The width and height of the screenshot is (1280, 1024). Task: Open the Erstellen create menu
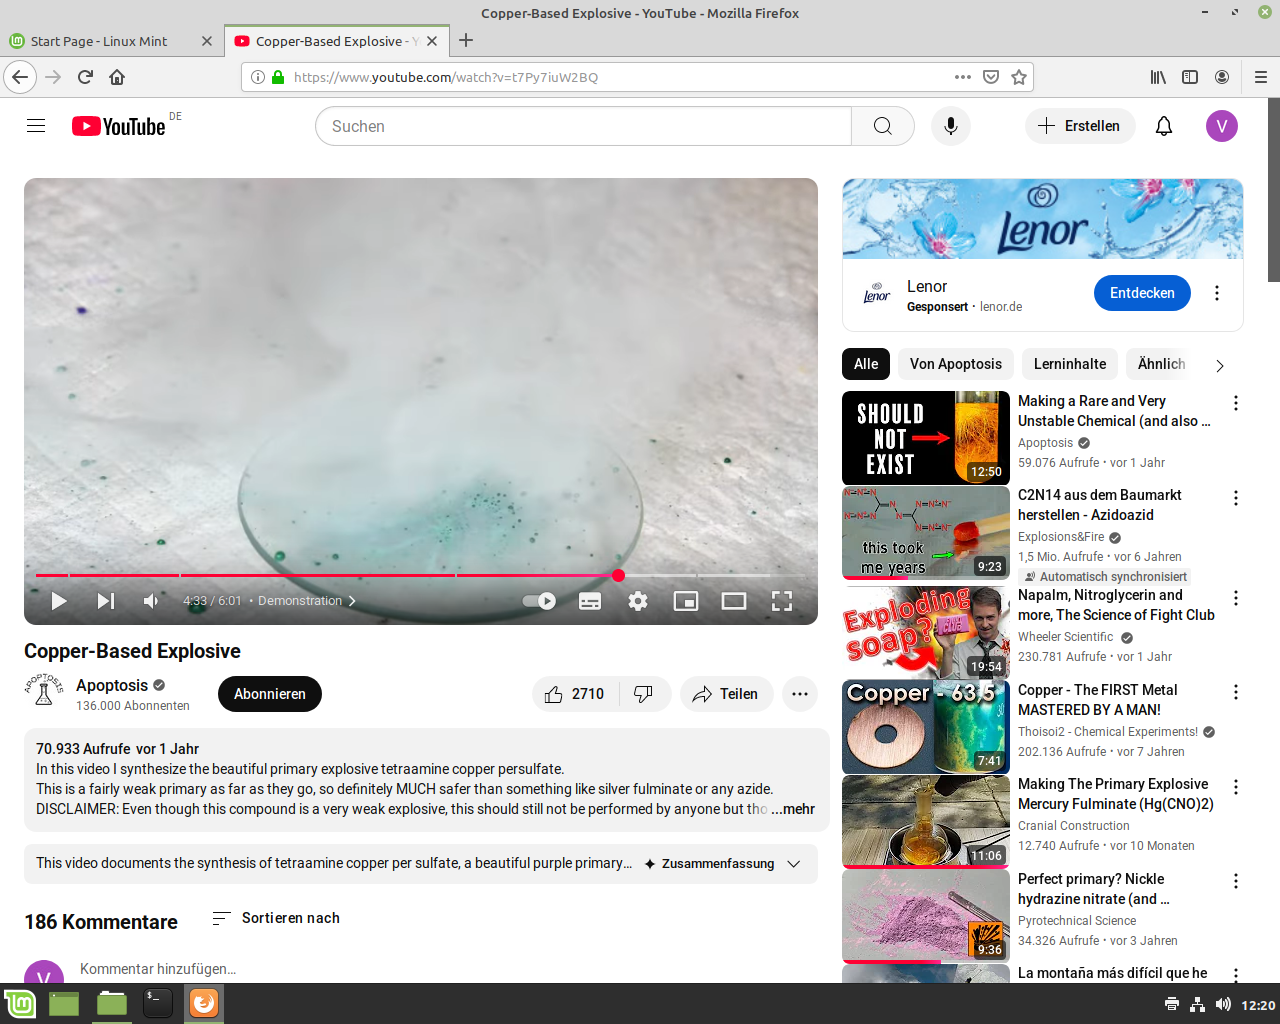coord(1080,126)
